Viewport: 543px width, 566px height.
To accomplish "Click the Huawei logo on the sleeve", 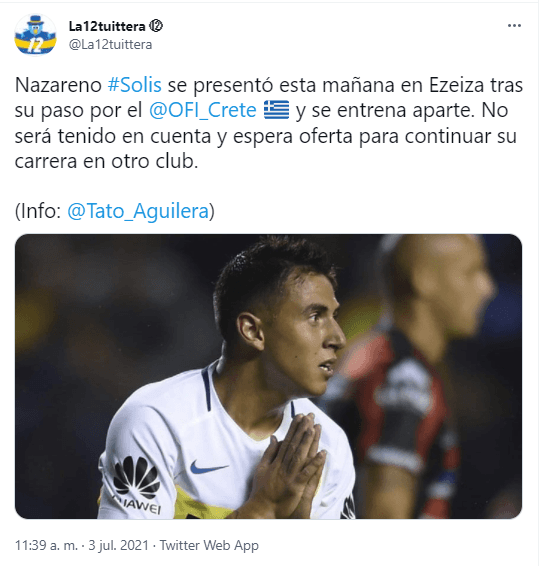I will pos(137,484).
